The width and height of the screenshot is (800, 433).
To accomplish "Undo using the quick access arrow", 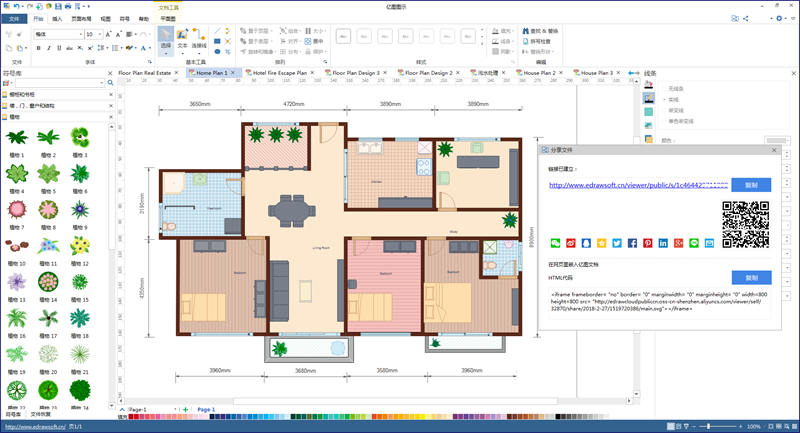I will [17, 6].
